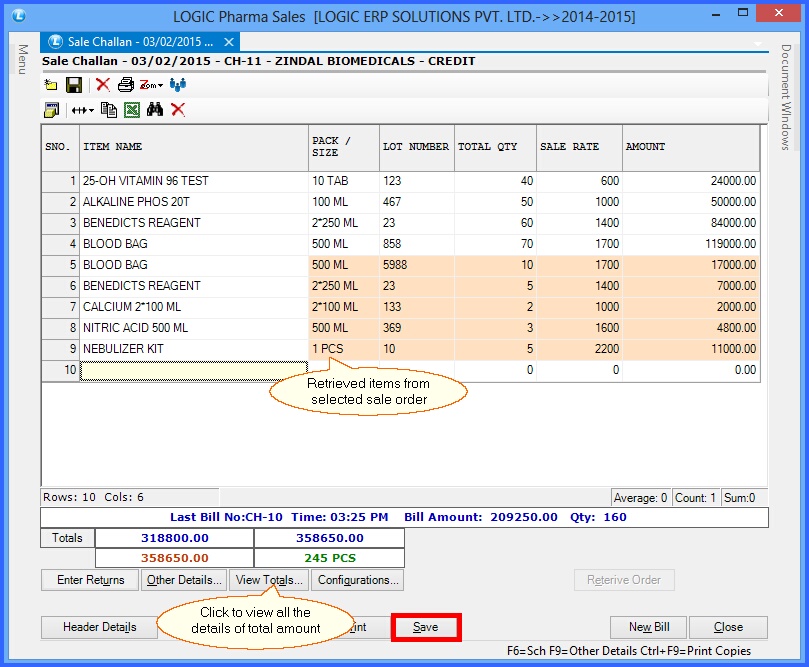Click the Save button

pyautogui.click(x=426, y=627)
